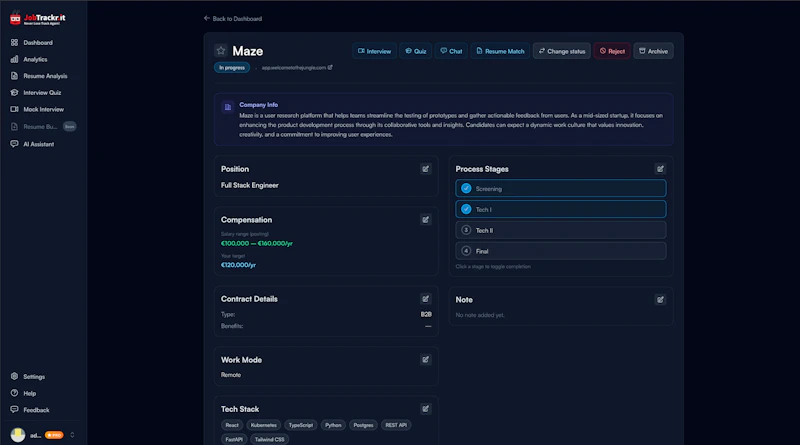
Task: Reject this application
Action: [x=612, y=51]
